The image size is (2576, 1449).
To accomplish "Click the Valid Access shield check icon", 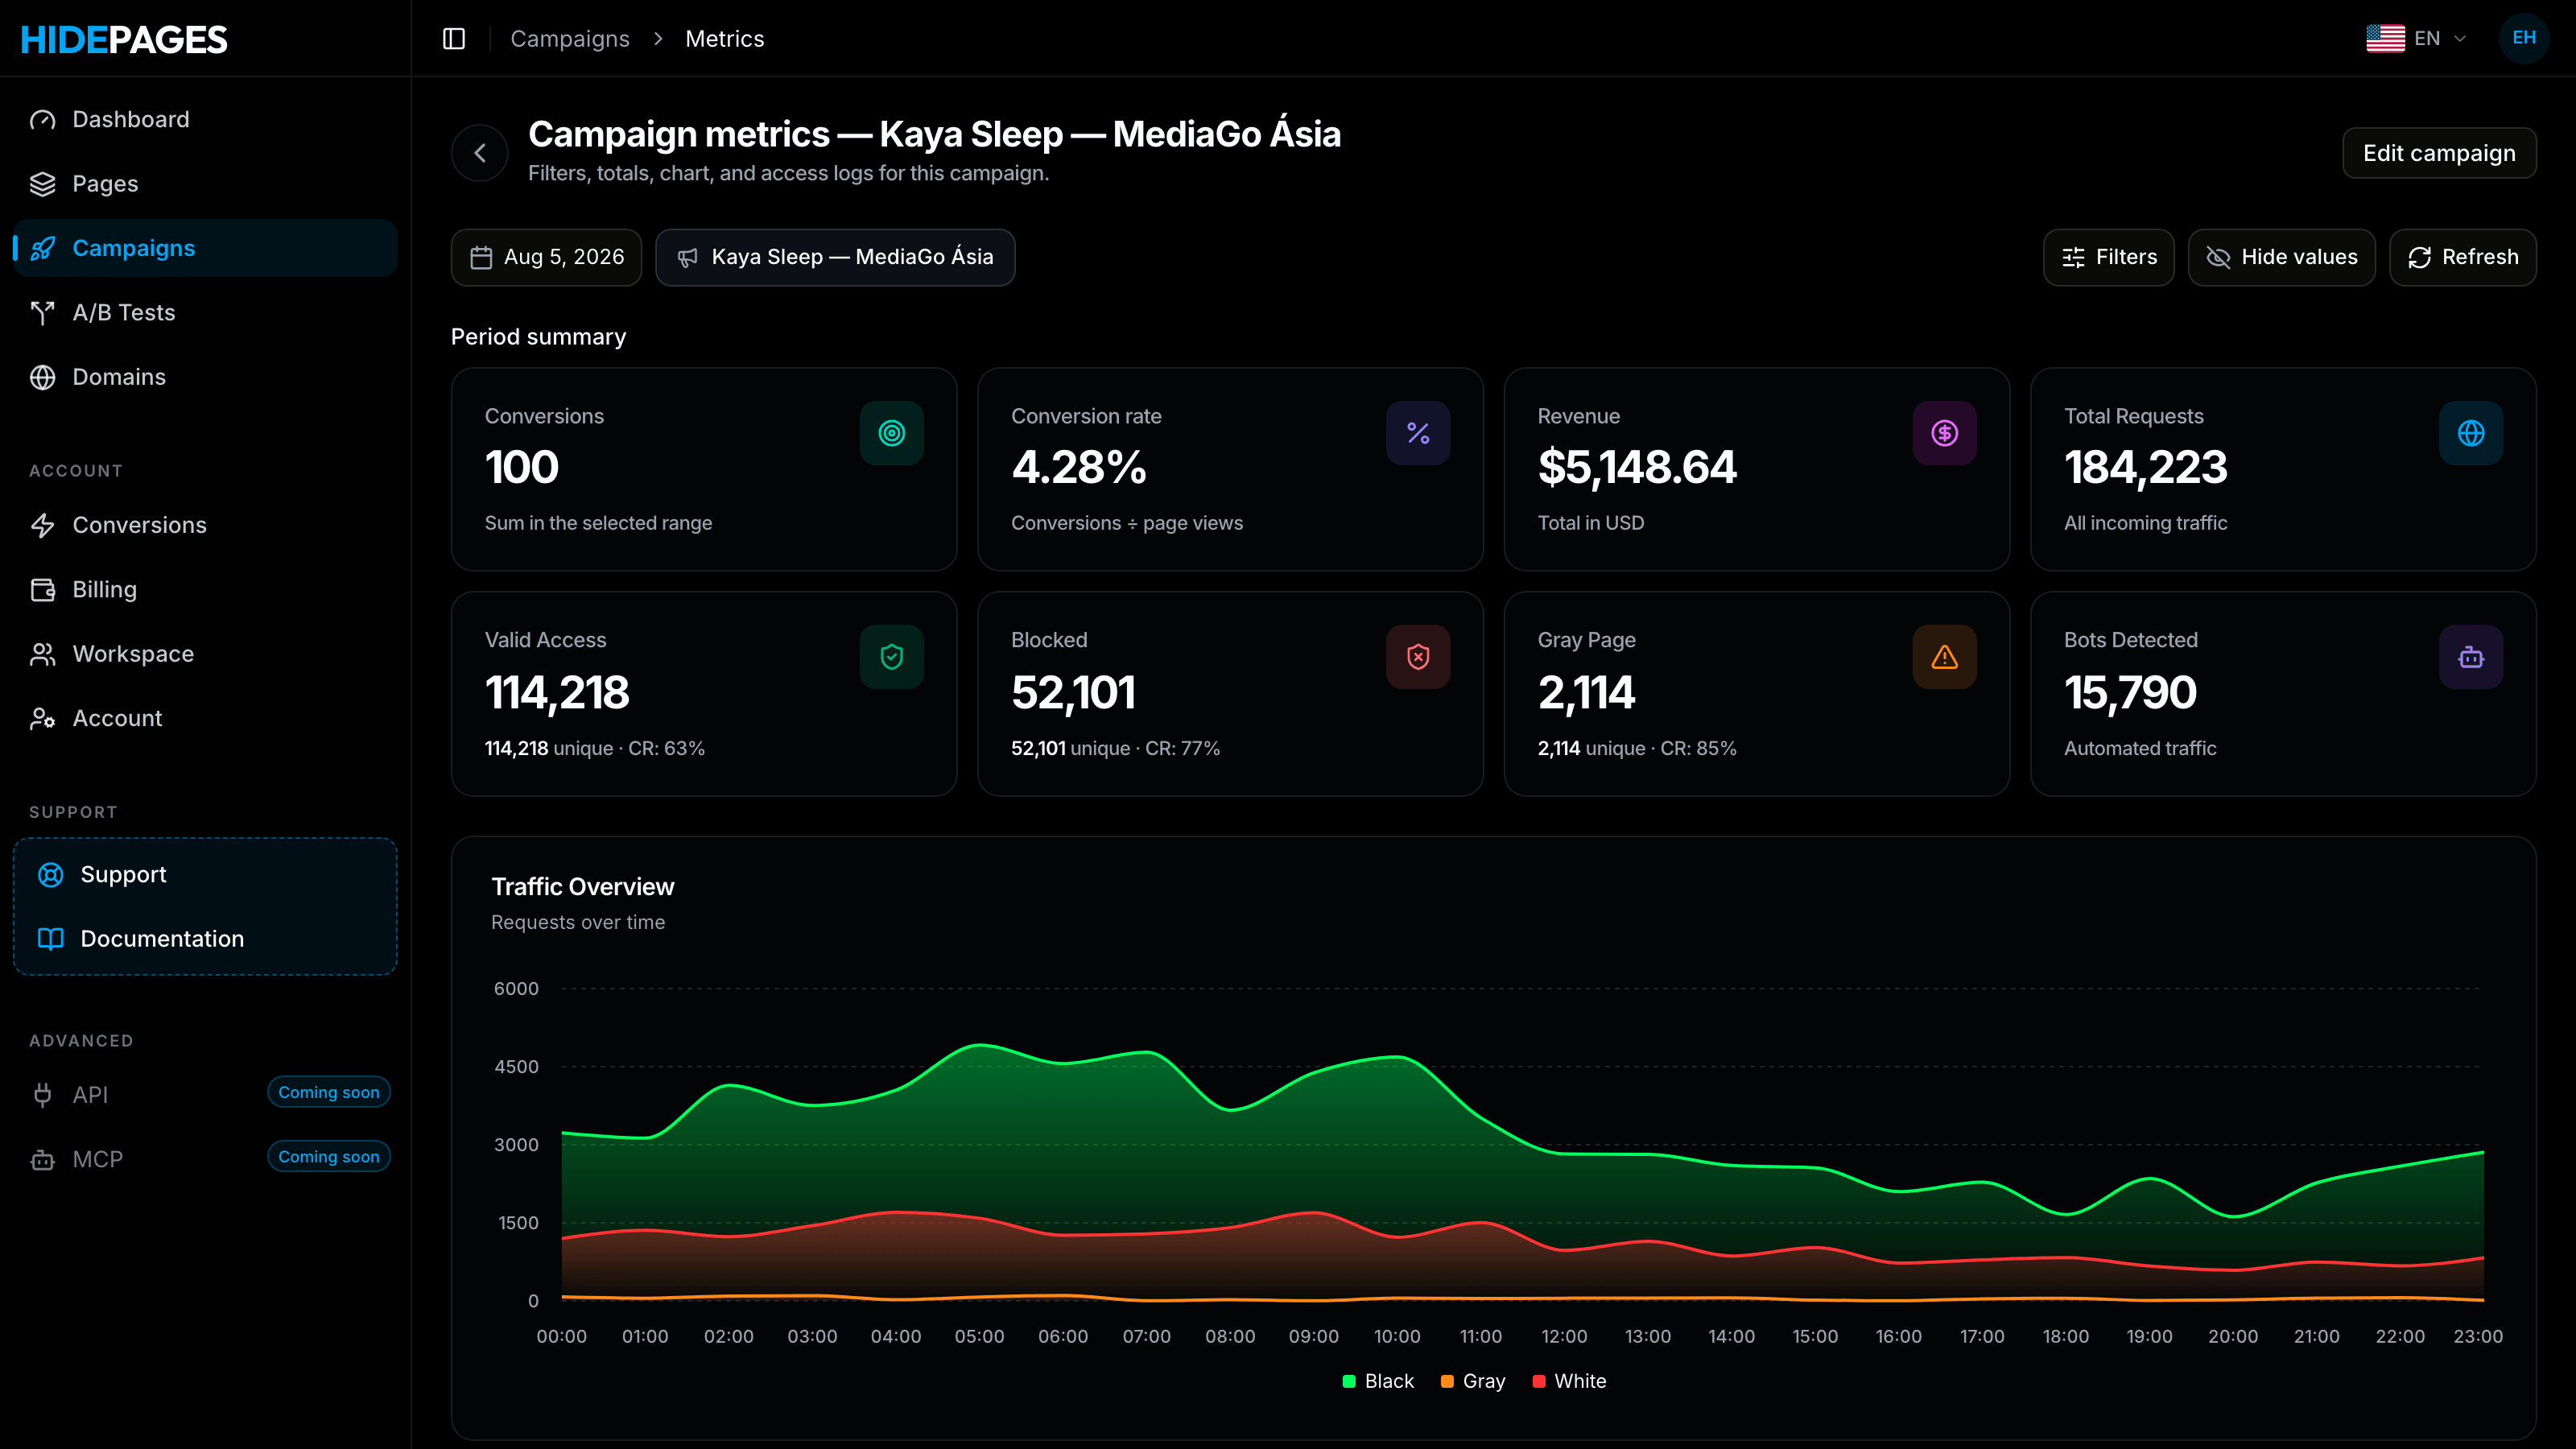I will click(891, 657).
